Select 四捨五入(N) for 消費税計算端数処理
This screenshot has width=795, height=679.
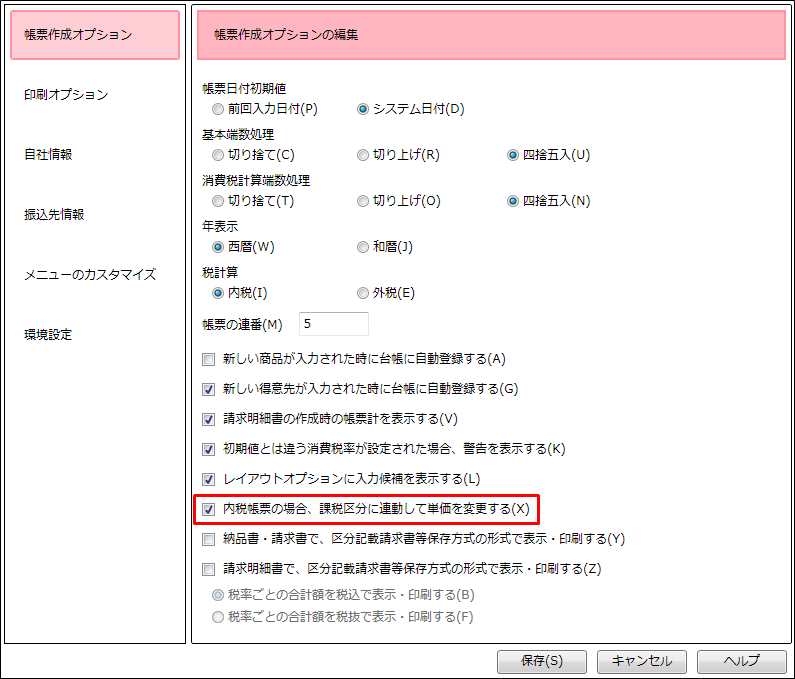(x=513, y=201)
